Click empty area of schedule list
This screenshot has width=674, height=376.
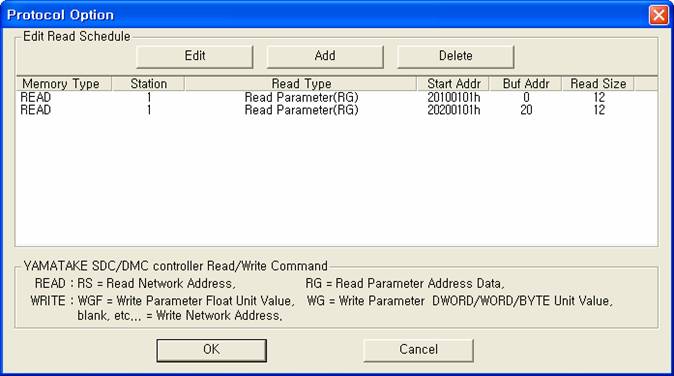(336, 180)
